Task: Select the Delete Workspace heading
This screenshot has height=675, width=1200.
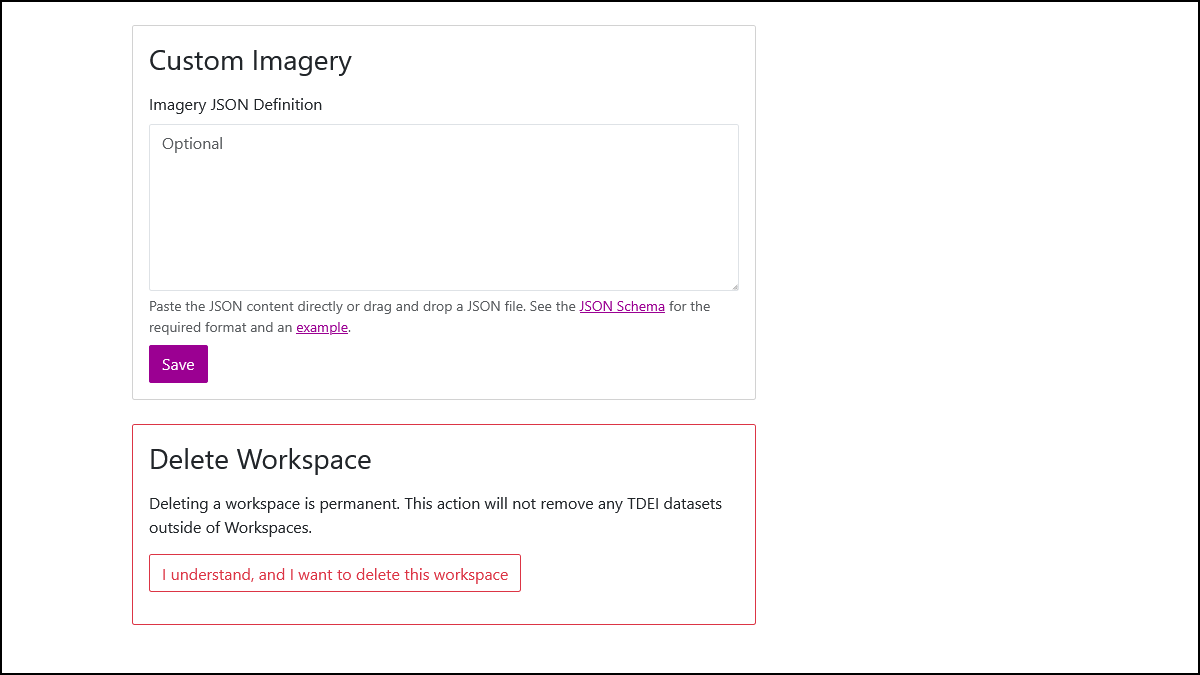Action: (x=259, y=459)
